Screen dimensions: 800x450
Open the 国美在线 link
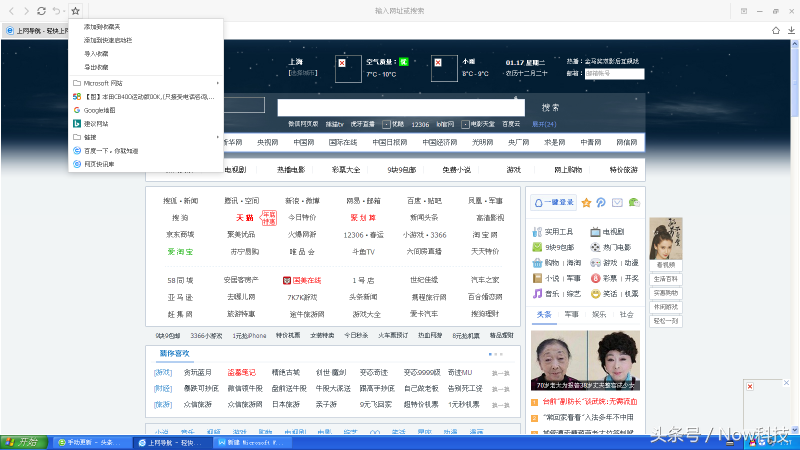302,280
